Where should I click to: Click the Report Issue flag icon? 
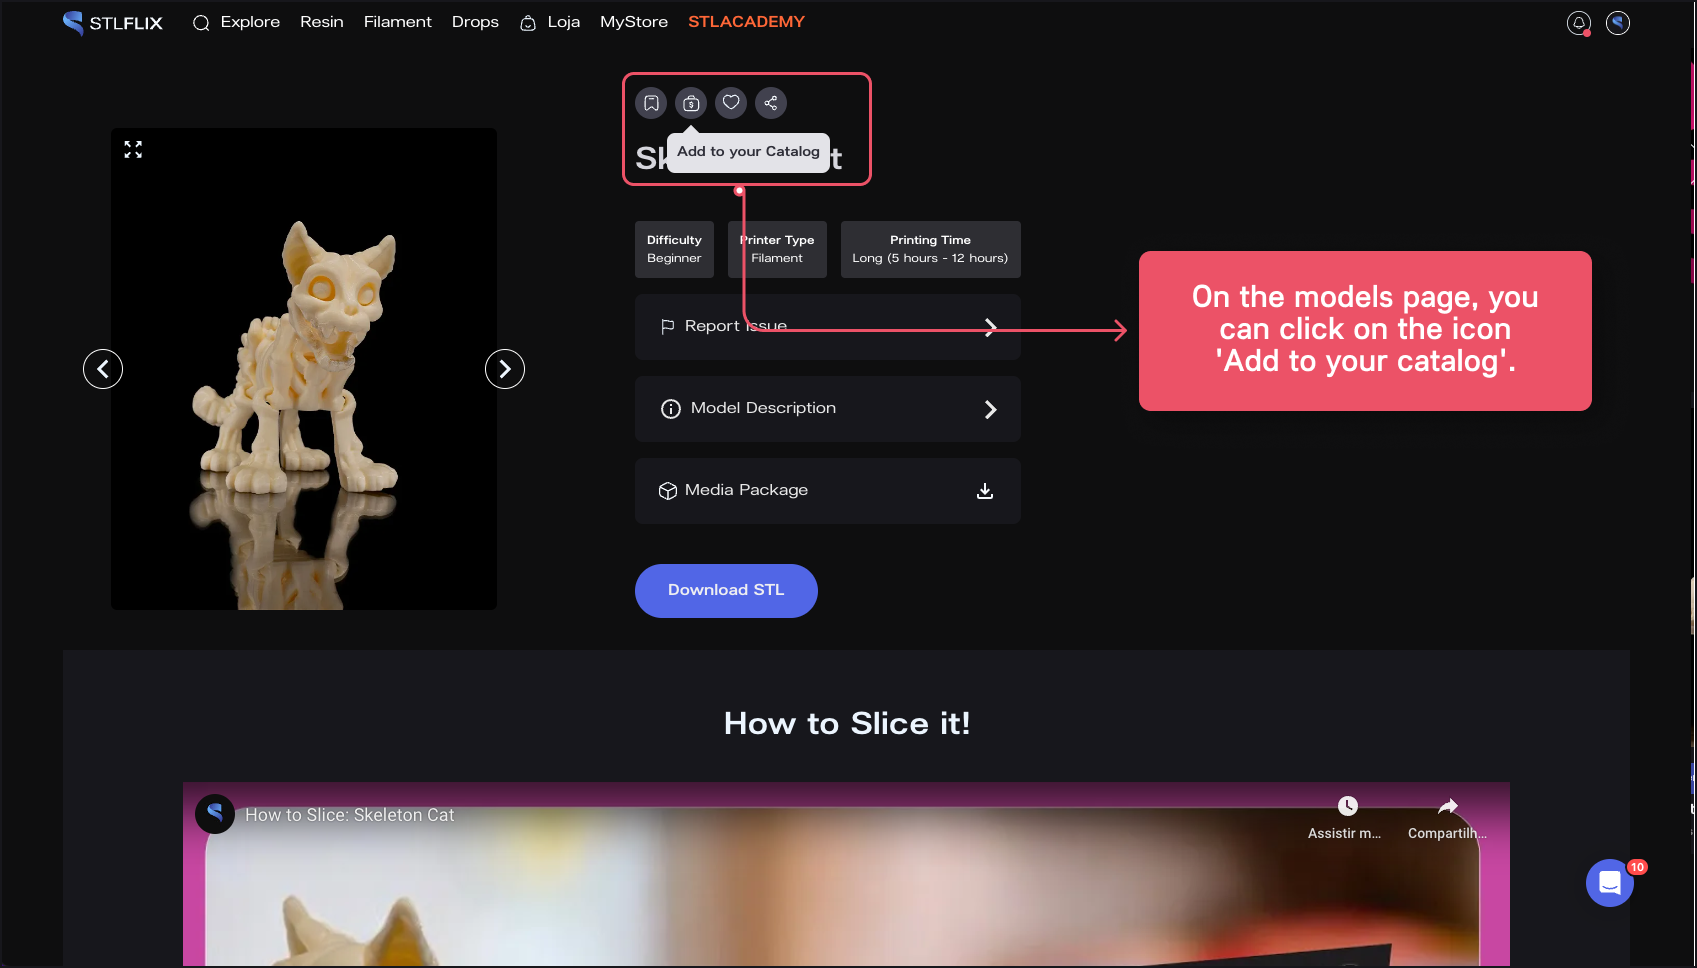[x=666, y=326]
